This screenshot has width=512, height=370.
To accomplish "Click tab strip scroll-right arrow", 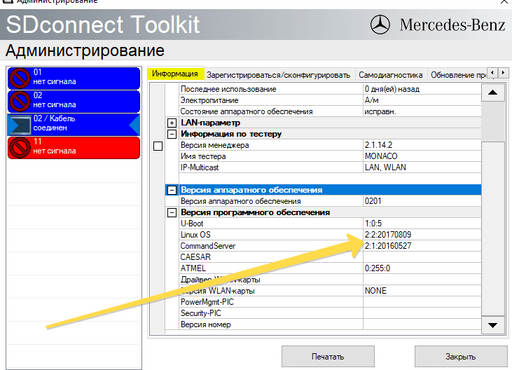I will [x=503, y=72].
